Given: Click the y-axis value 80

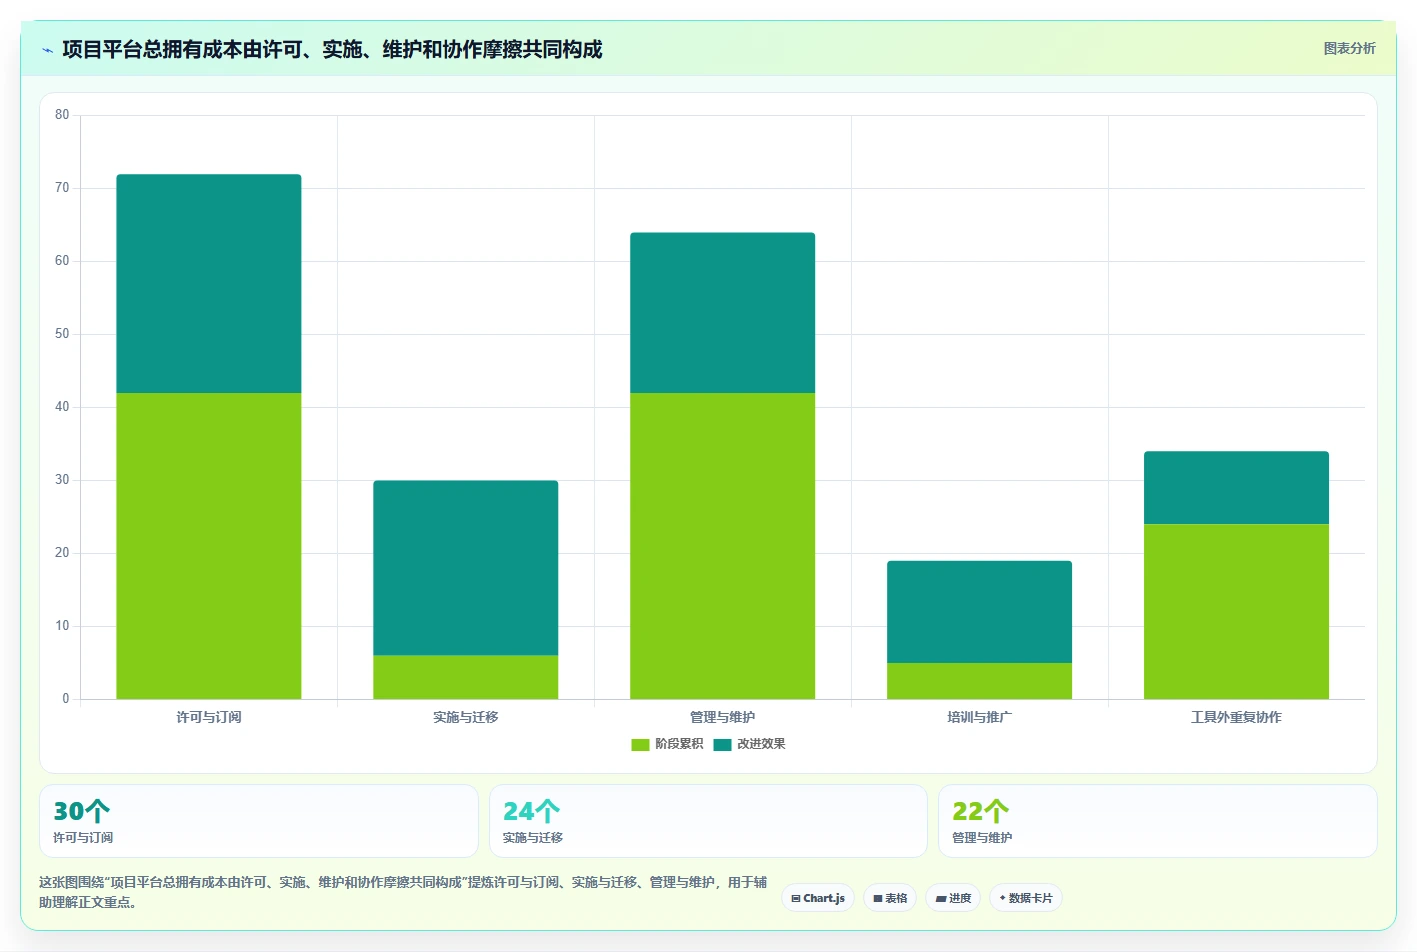Looking at the screenshot, I should (62, 115).
